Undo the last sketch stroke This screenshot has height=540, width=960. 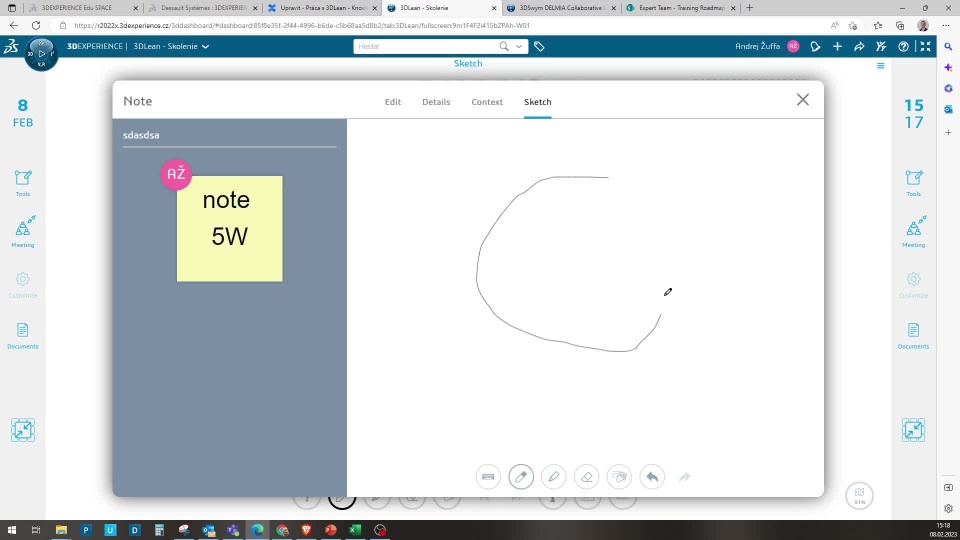(x=652, y=477)
